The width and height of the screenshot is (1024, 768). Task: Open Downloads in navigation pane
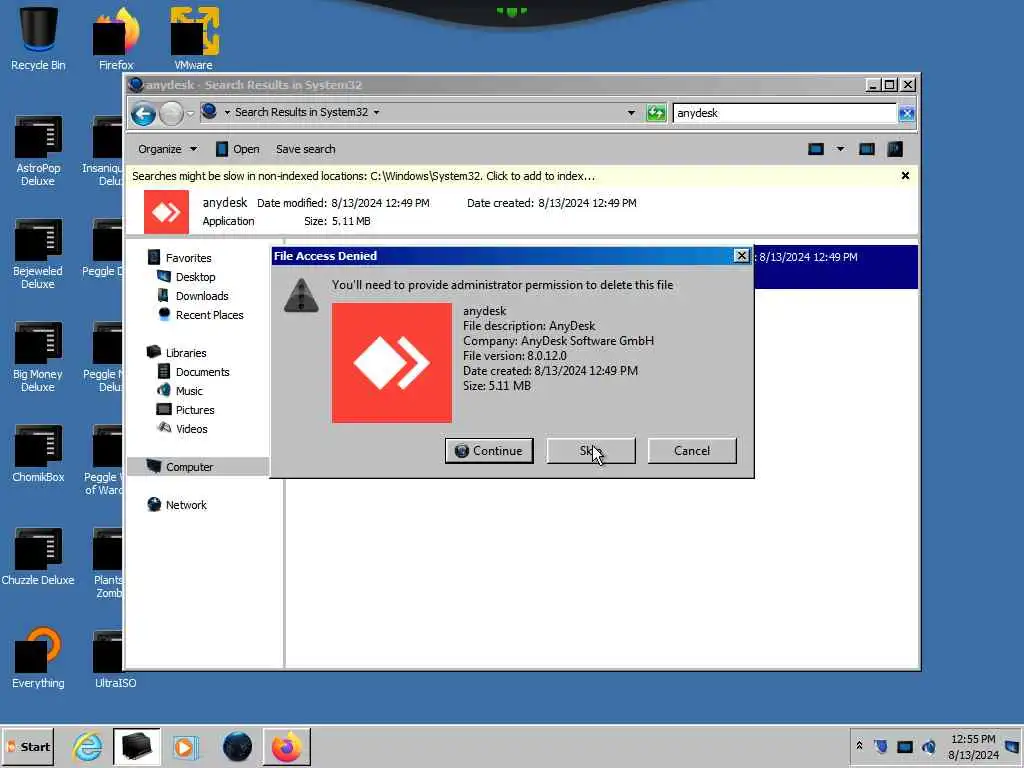pyautogui.click(x=202, y=296)
